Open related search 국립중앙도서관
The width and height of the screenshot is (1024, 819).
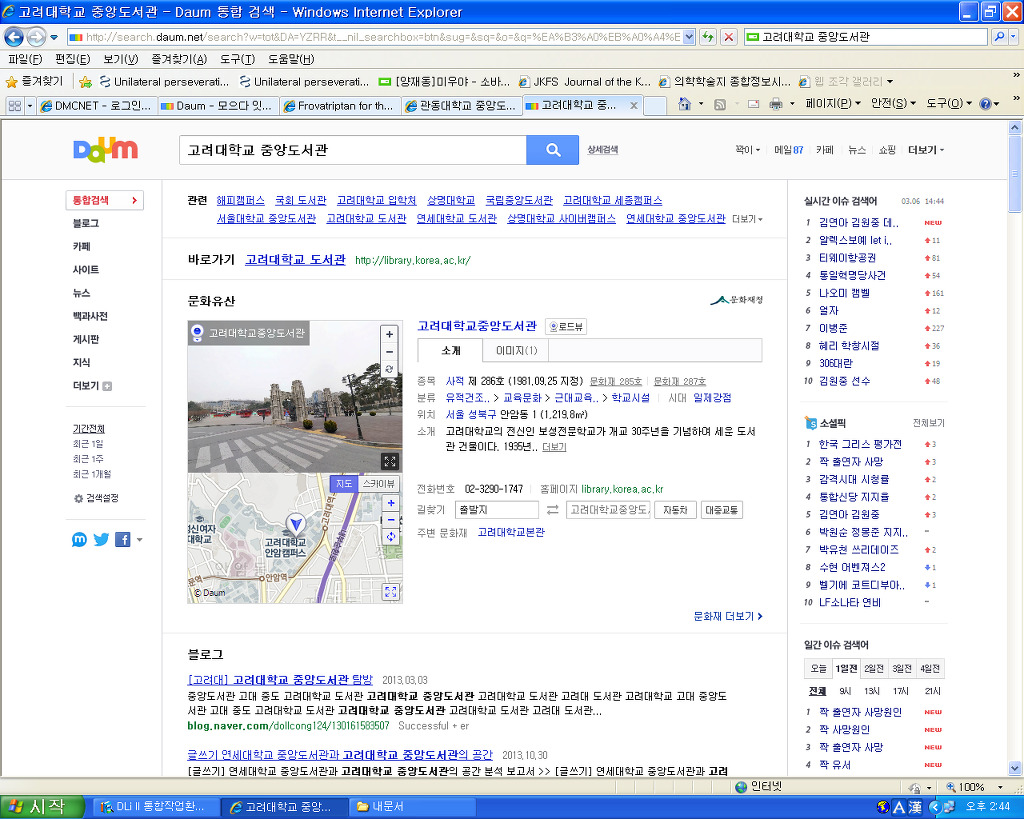coord(519,201)
